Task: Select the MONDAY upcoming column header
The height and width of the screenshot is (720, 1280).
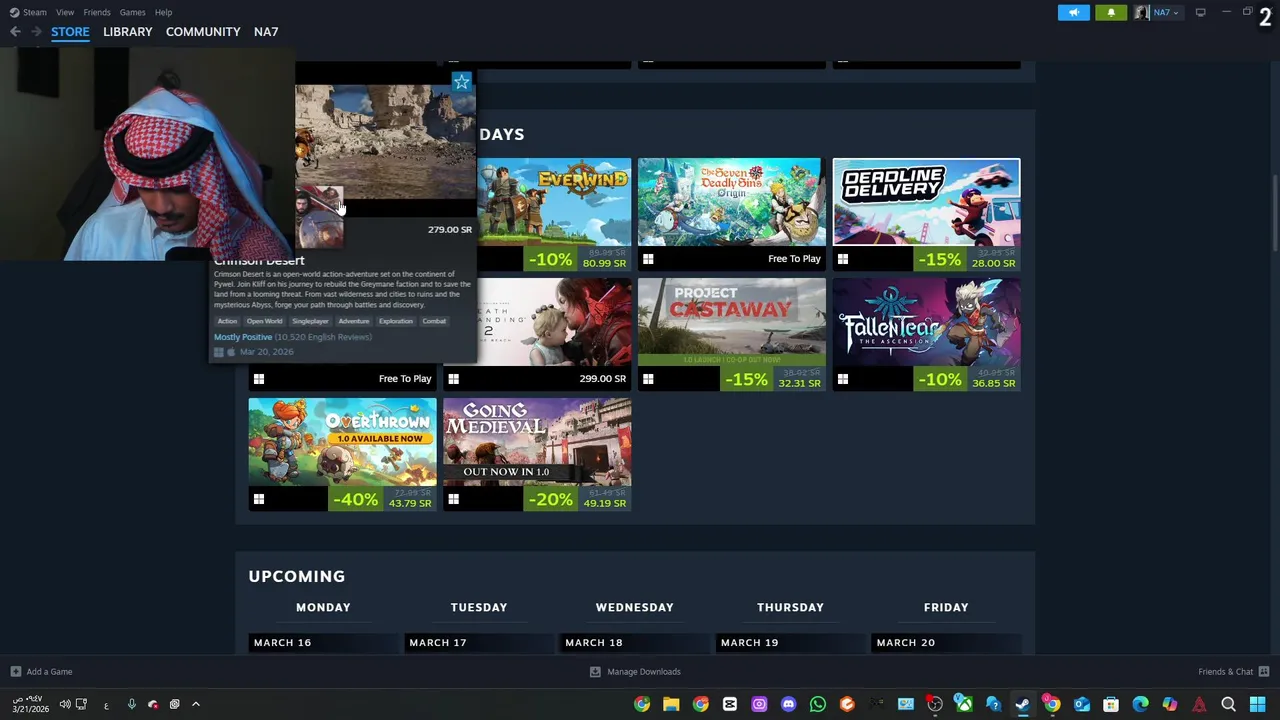Action: tap(323, 607)
